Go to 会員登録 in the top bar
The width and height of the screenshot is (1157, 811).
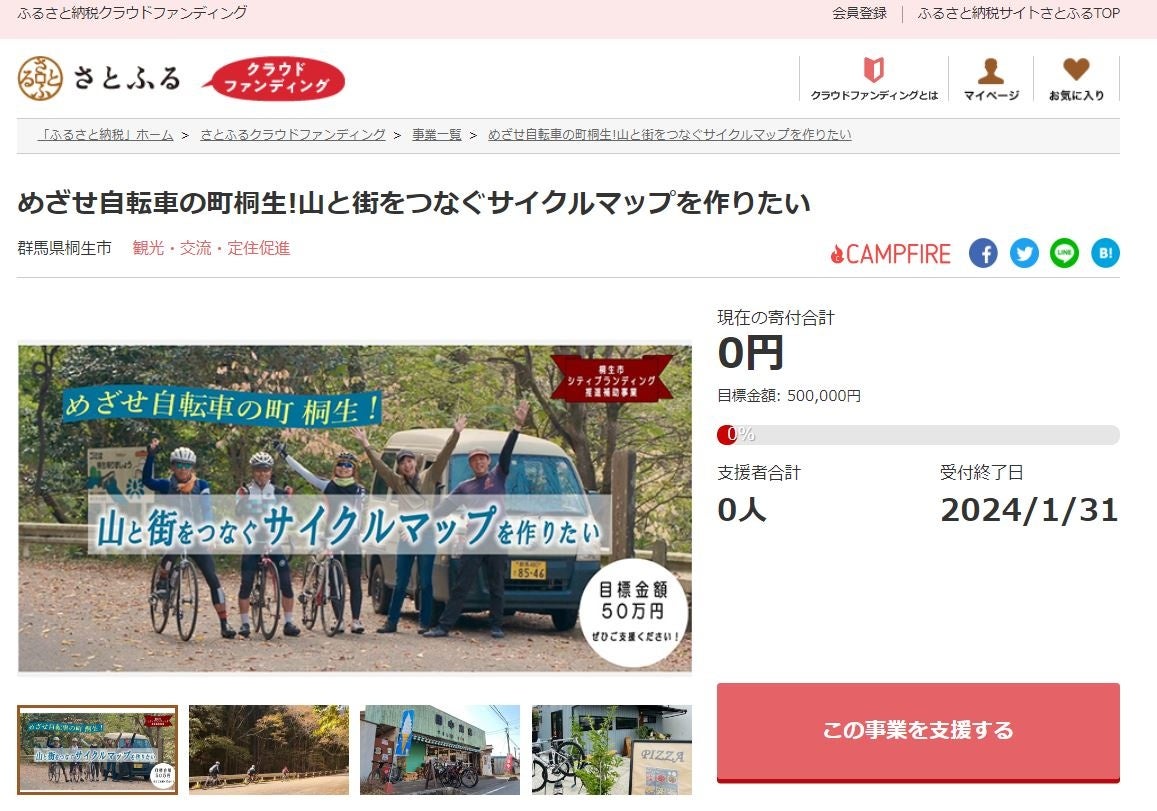tap(859, 13)
